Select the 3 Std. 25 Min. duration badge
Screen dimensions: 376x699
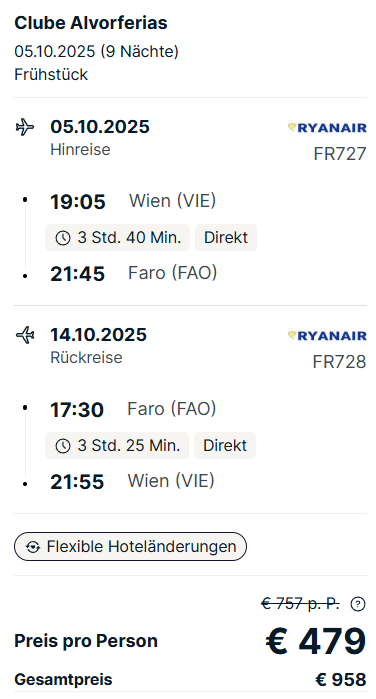(117, 445)
